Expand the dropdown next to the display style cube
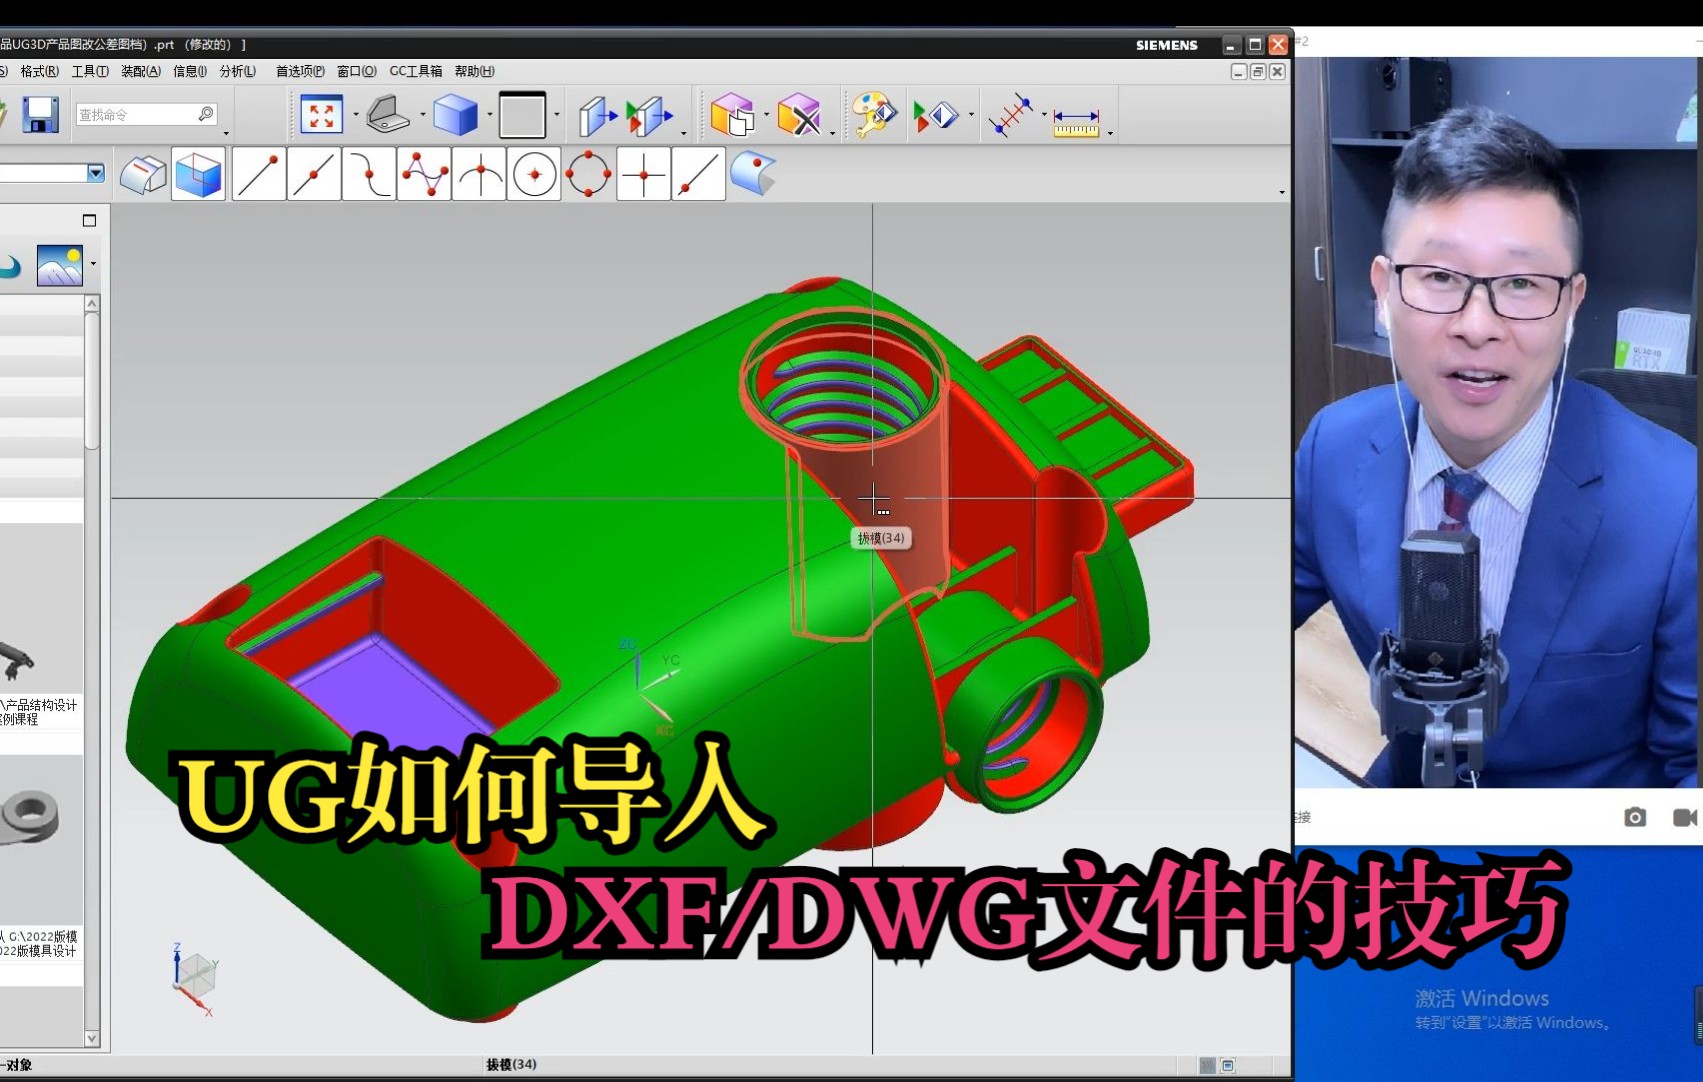This screenshot has width=1703, height=1082. 489,113
